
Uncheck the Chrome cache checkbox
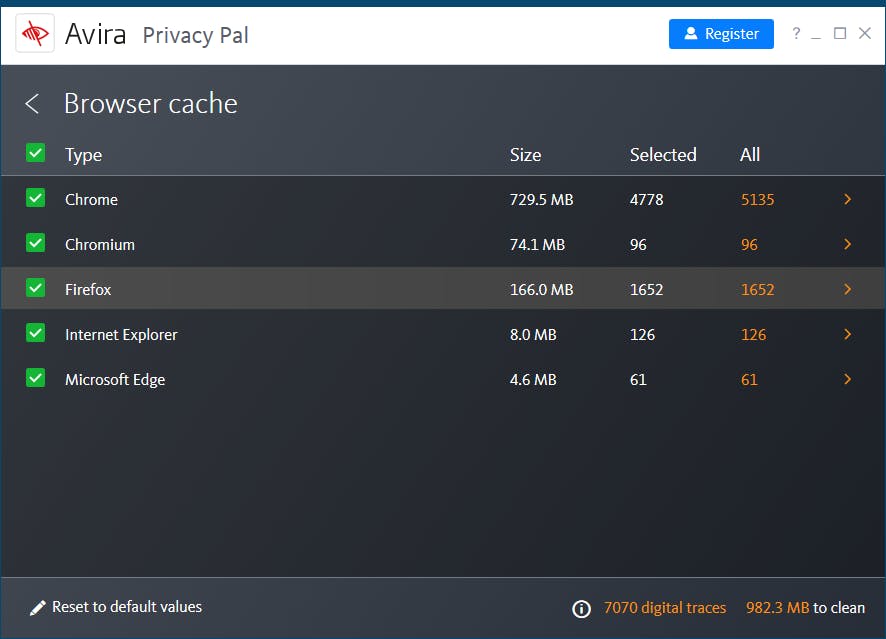click(36, 198)
